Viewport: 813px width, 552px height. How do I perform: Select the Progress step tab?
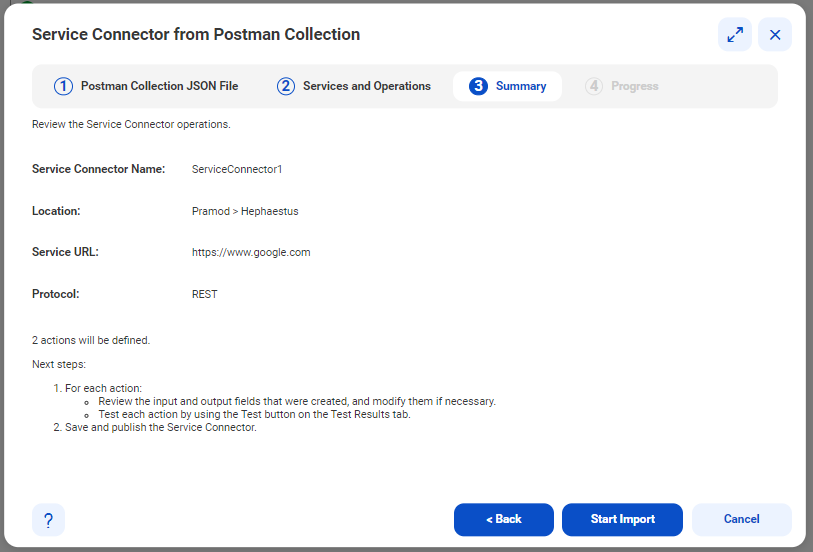coord(622,86)
